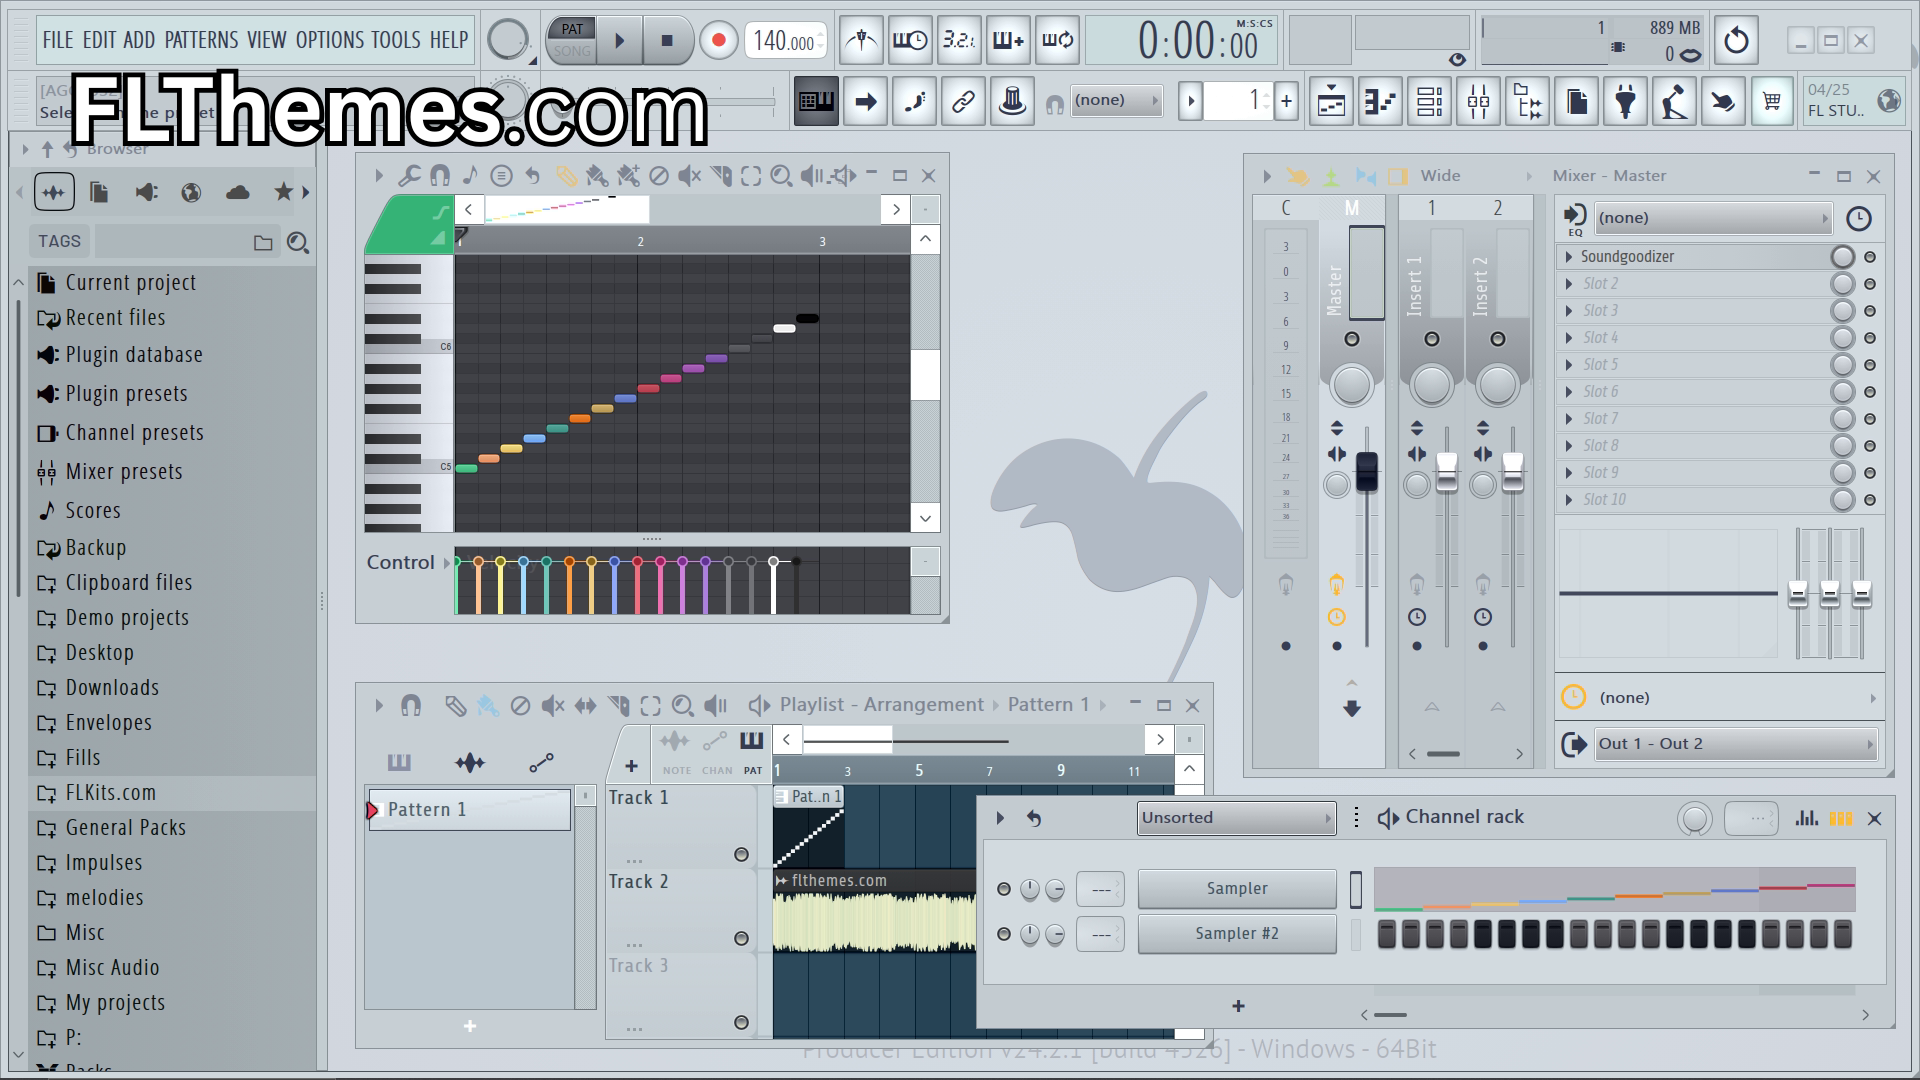Select the slice tool in playlist
The image size is (1920, 1080).
[x=619, y=706]
